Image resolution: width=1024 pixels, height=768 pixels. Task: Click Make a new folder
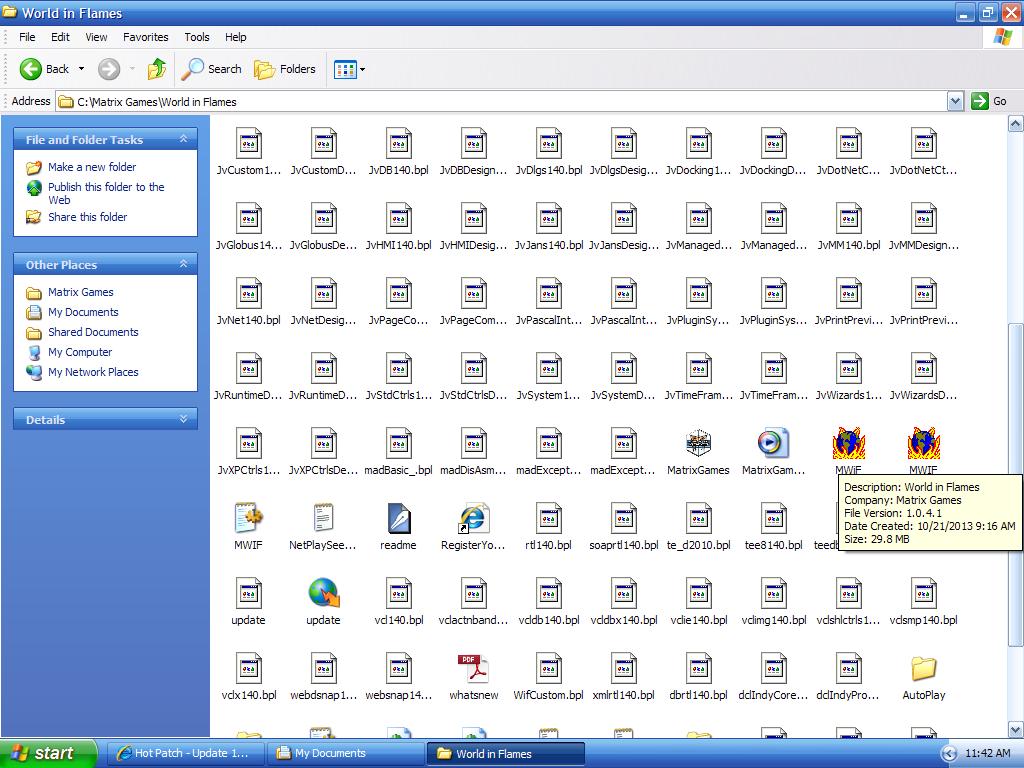coord(92,167)
